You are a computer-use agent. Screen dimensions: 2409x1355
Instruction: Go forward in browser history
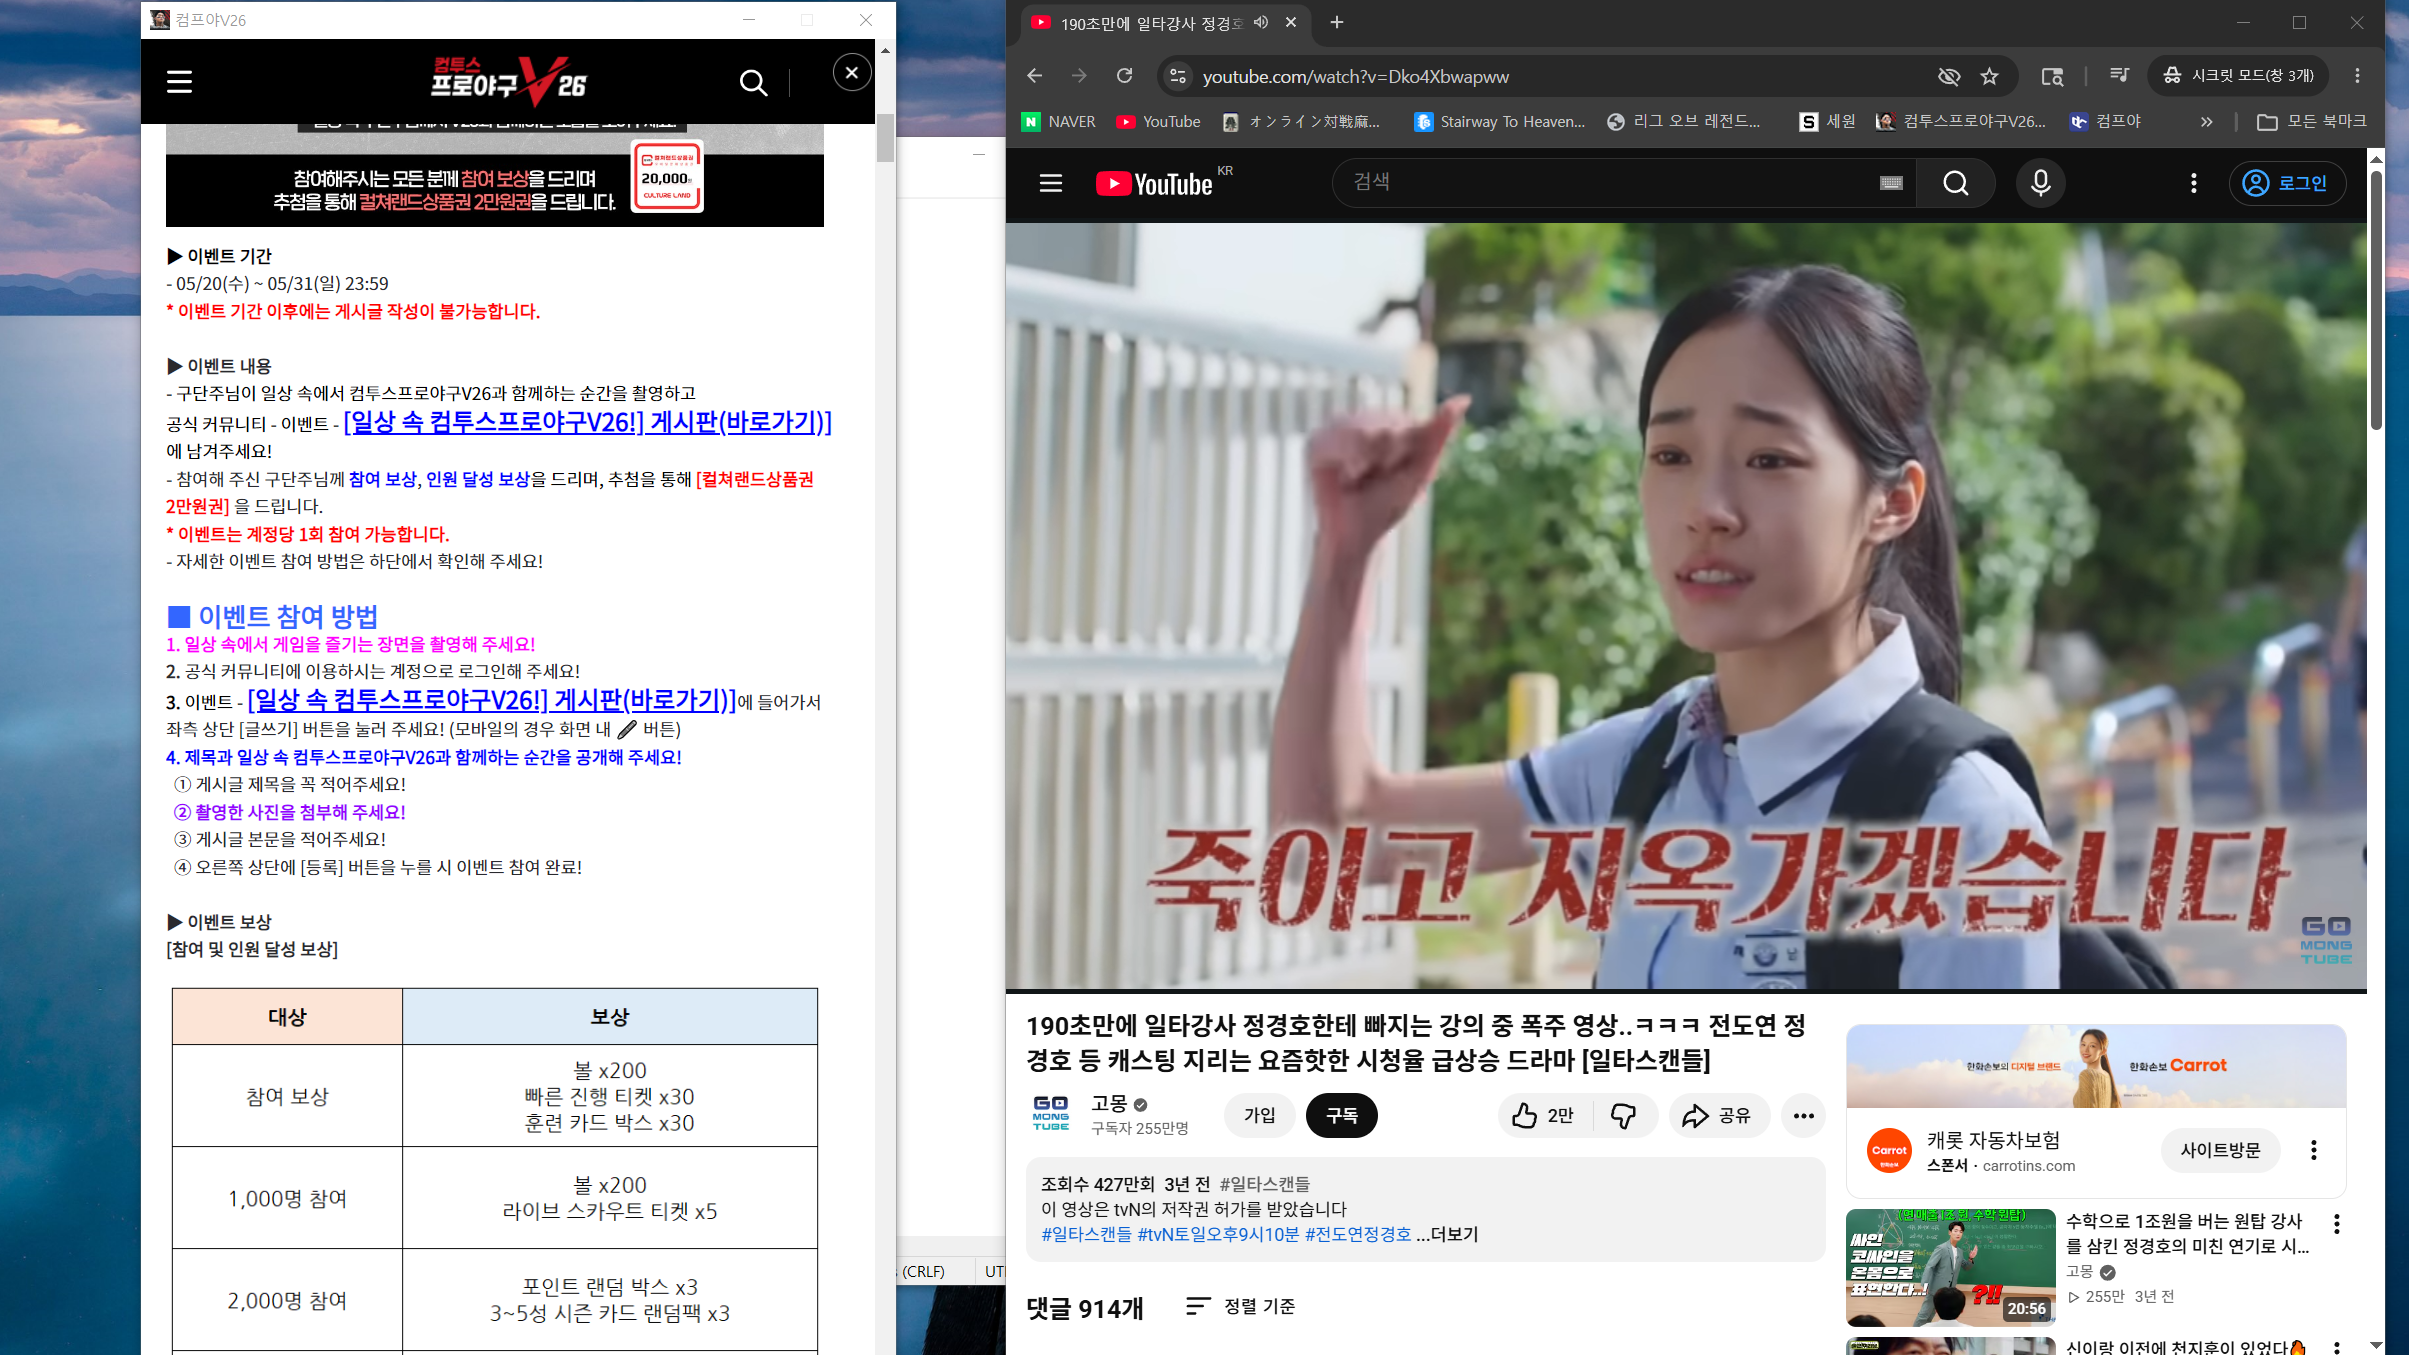[x=1079, y=76]
